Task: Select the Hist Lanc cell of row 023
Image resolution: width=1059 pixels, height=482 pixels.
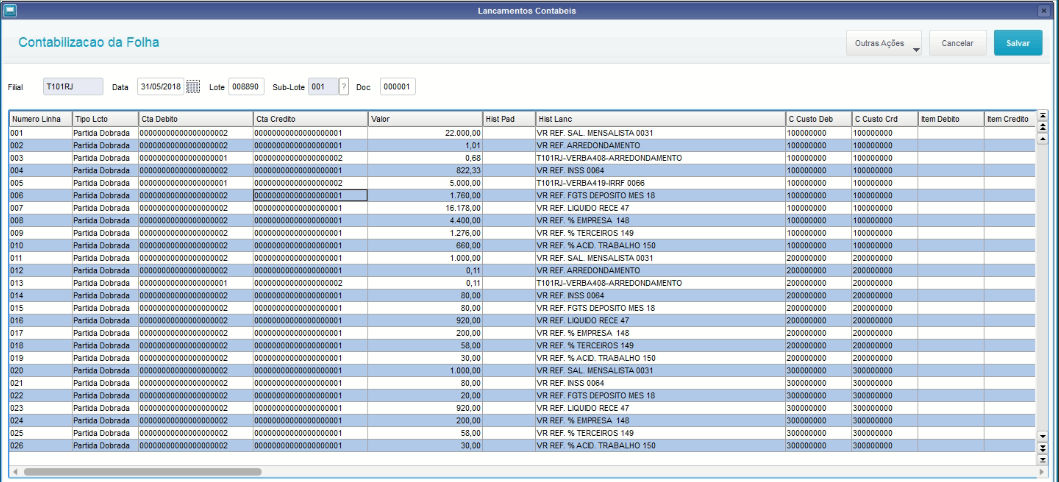Action: (661, 408)
